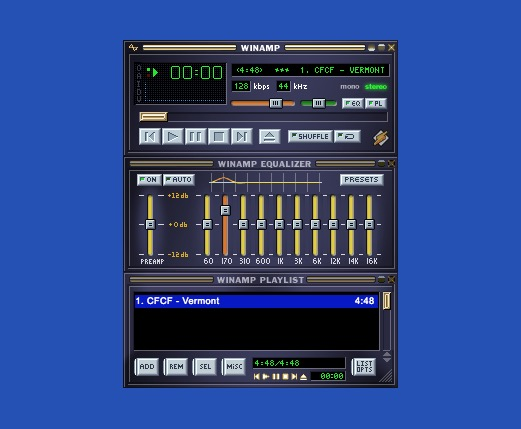The image size is (521, 429).
Task: Click the 6K band slider handle
Action: click(315, 224)
